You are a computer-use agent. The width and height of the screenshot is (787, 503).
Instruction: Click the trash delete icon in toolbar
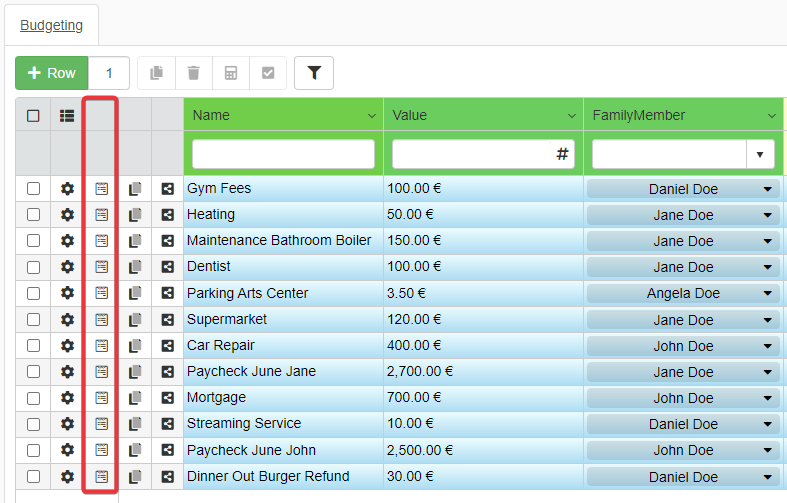pos(194,73)
